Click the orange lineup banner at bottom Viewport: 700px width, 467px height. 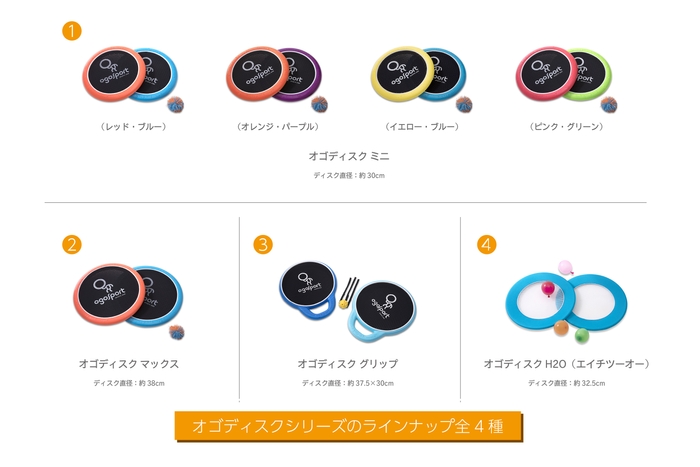(x=348, y=426)
